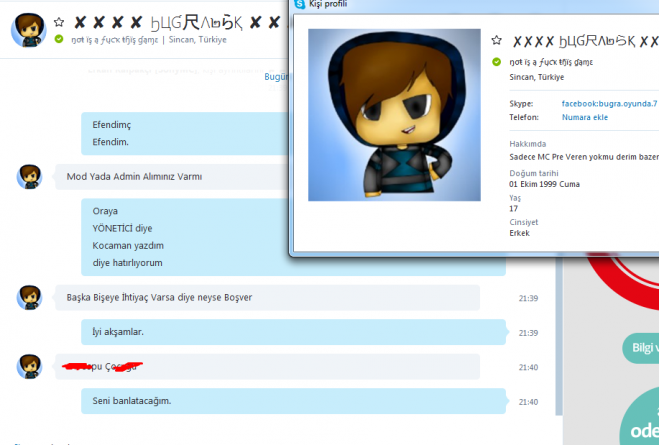
Task: Click the message line 'Kocaman yazdım'
Action: tap(128, 245)
